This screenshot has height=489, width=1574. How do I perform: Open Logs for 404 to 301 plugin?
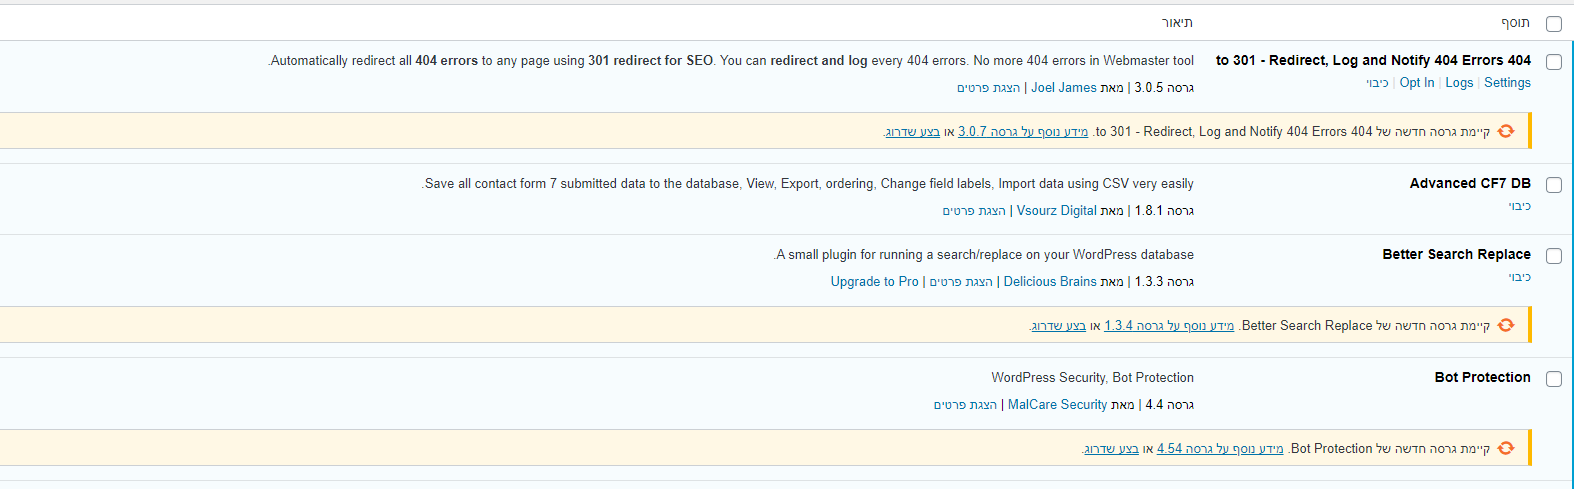coord(1459,83)
